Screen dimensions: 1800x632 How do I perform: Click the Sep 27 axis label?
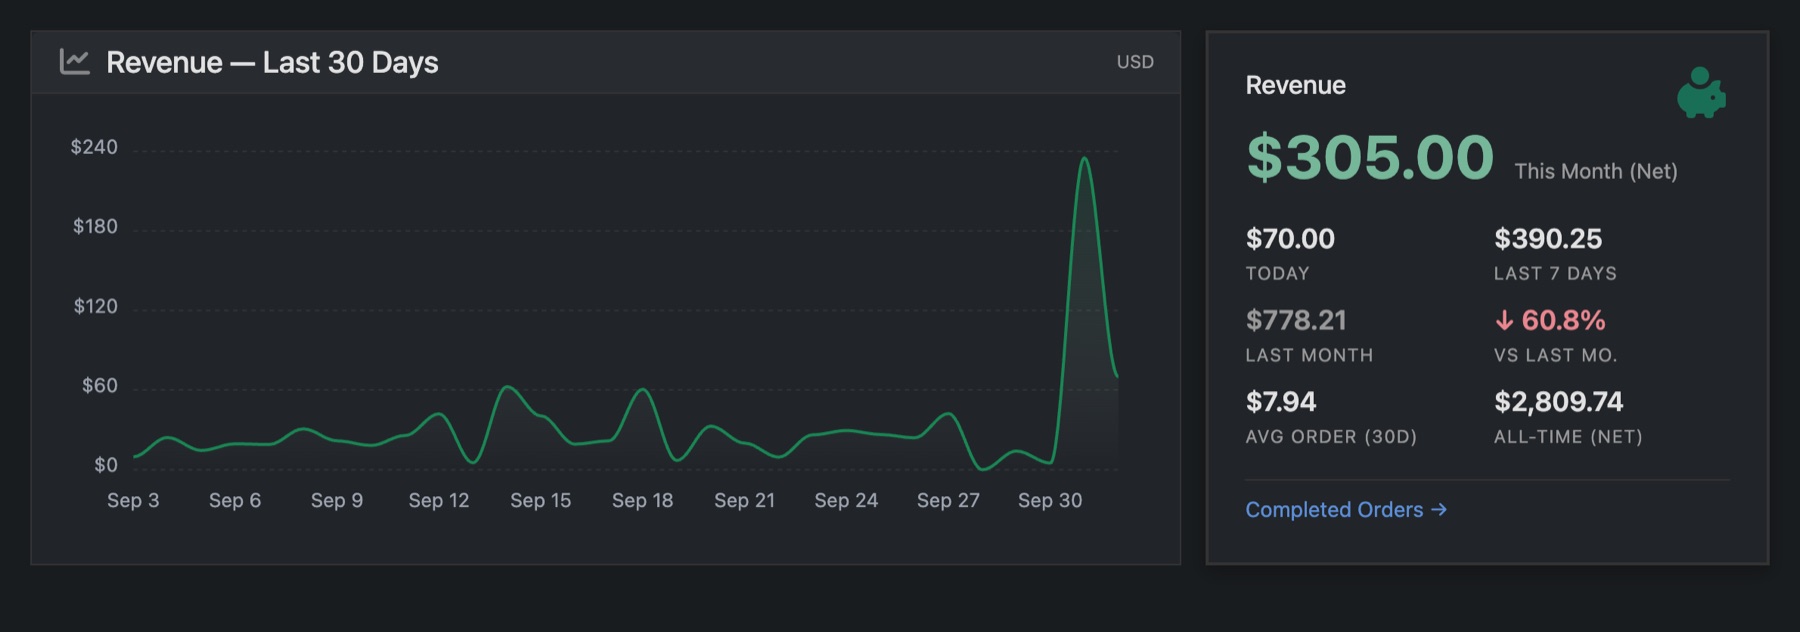948,500
